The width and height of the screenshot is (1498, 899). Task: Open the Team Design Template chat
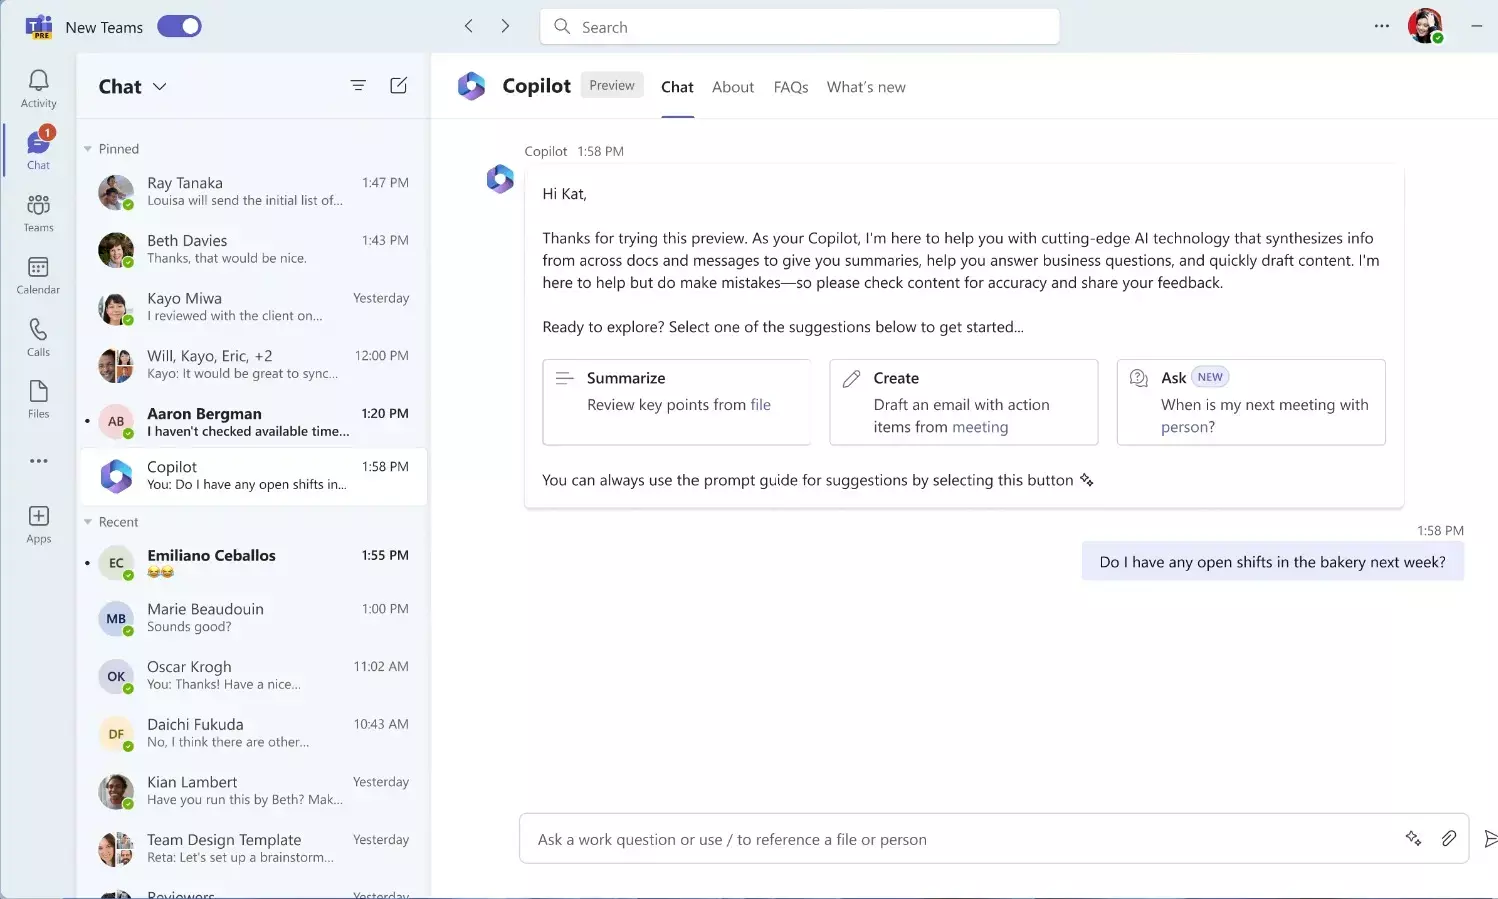click(x=253, y=848)
